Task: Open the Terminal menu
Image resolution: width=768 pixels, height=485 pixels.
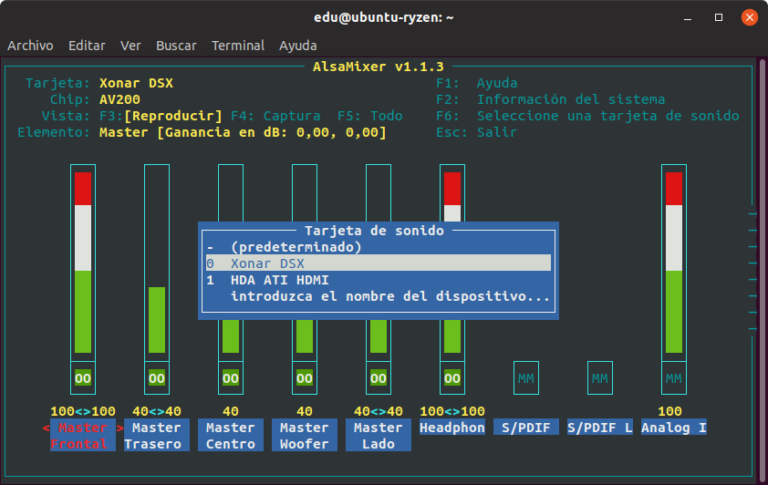Action: pos(238,46)
